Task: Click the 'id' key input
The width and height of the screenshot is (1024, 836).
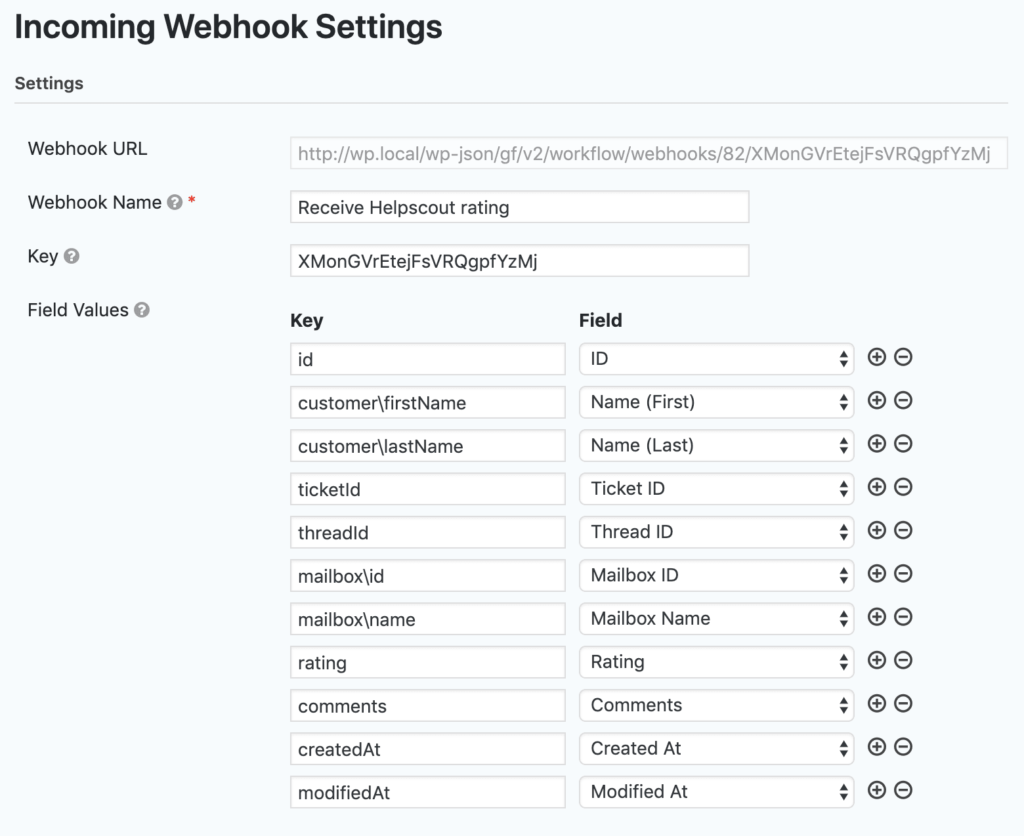Action: coord(428,359)
